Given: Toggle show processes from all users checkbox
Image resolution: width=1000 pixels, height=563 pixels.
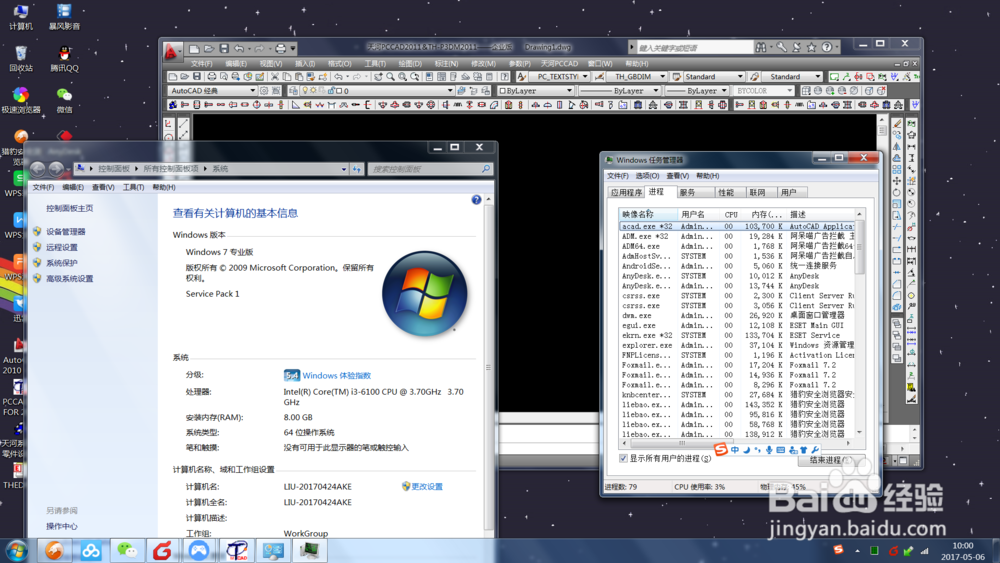Looking at the screenshot, I should click(x=623, y=458).
